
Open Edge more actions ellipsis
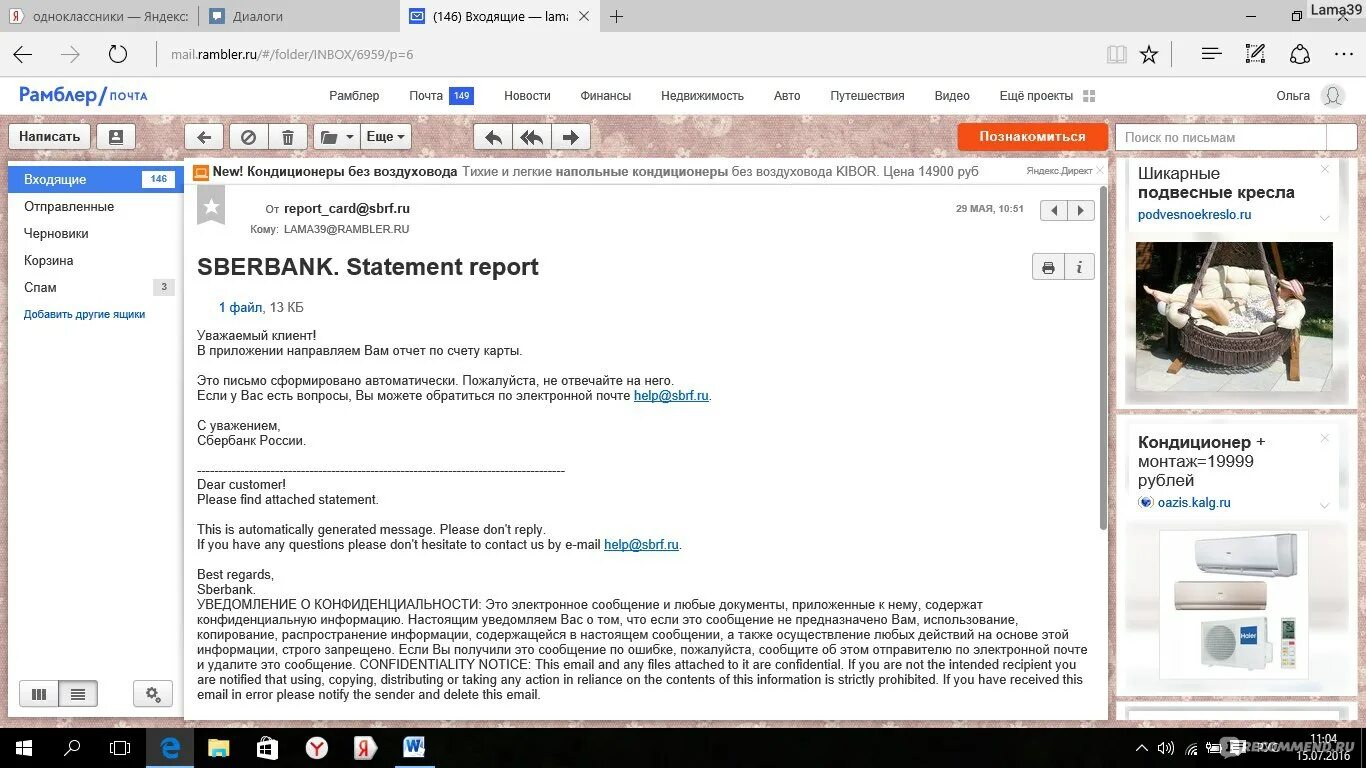coord(1344,54)
